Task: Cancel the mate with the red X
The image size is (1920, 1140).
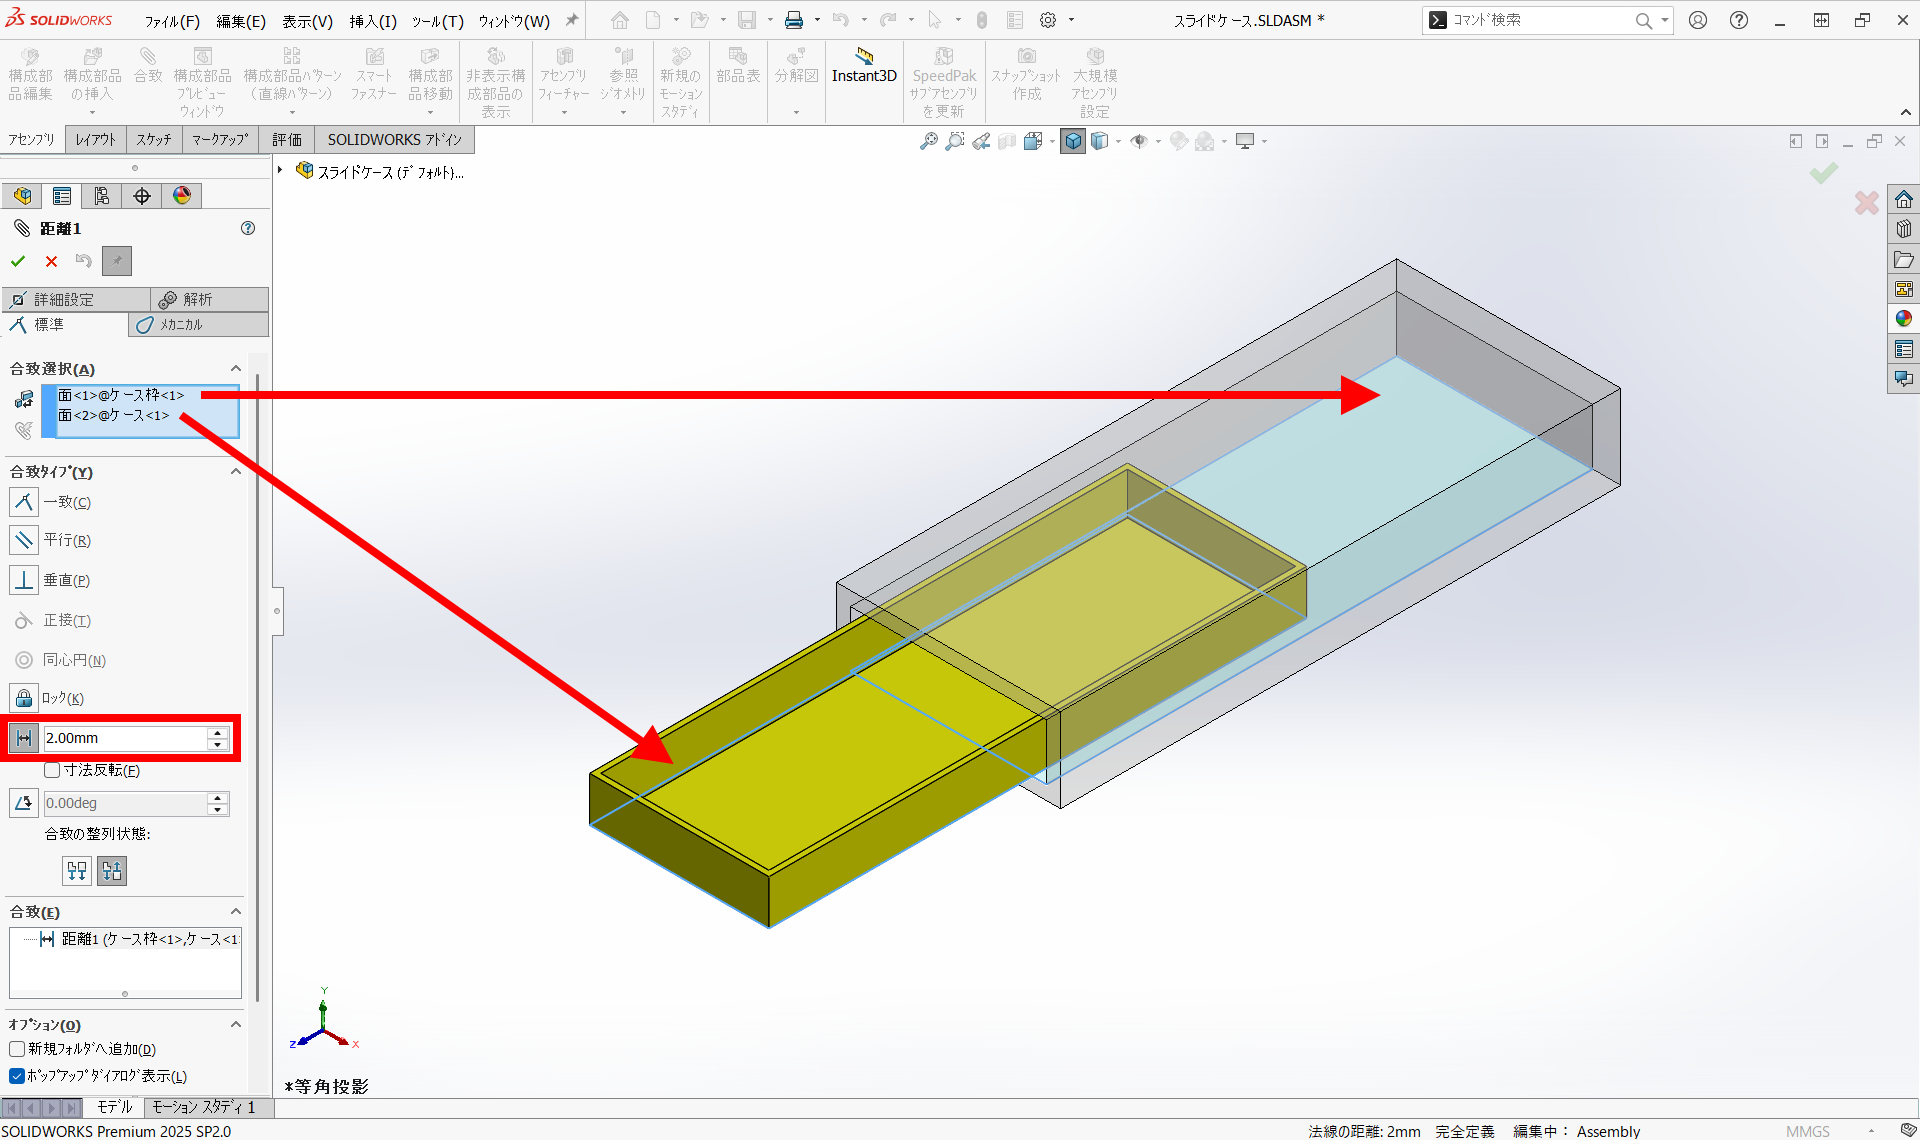Action: pos(51,261)
